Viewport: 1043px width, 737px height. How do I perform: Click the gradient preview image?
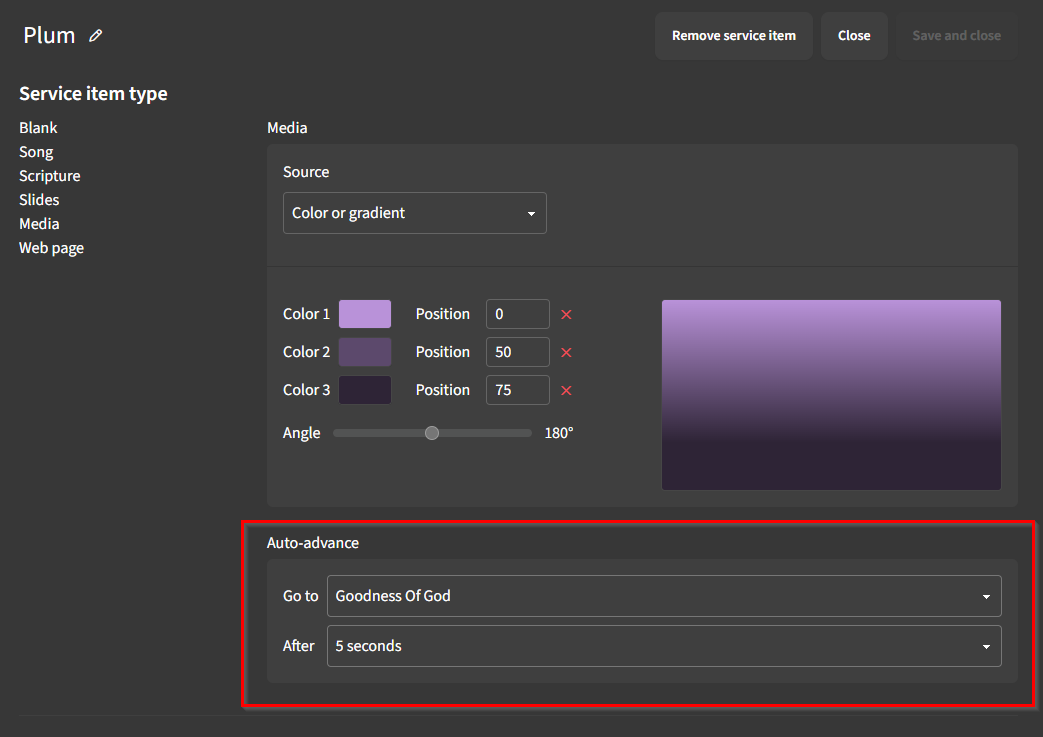click(831, 394)
